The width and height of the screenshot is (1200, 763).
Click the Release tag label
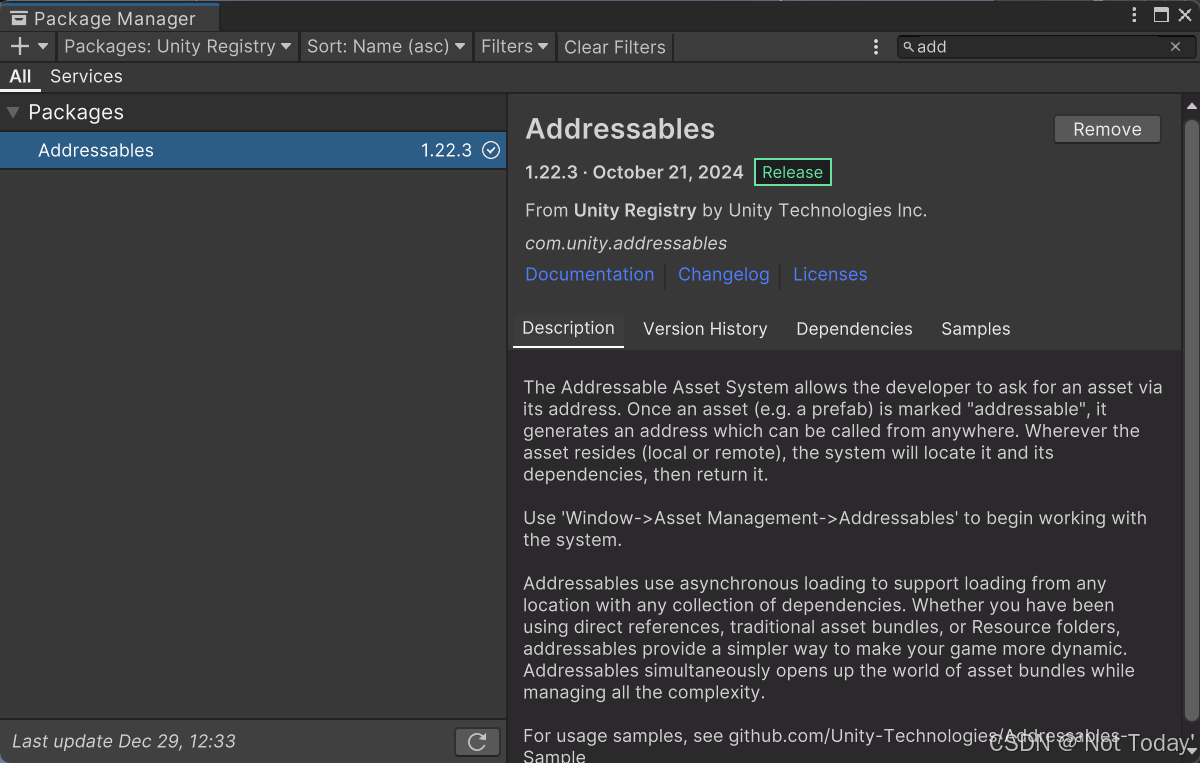pos(792,172)
